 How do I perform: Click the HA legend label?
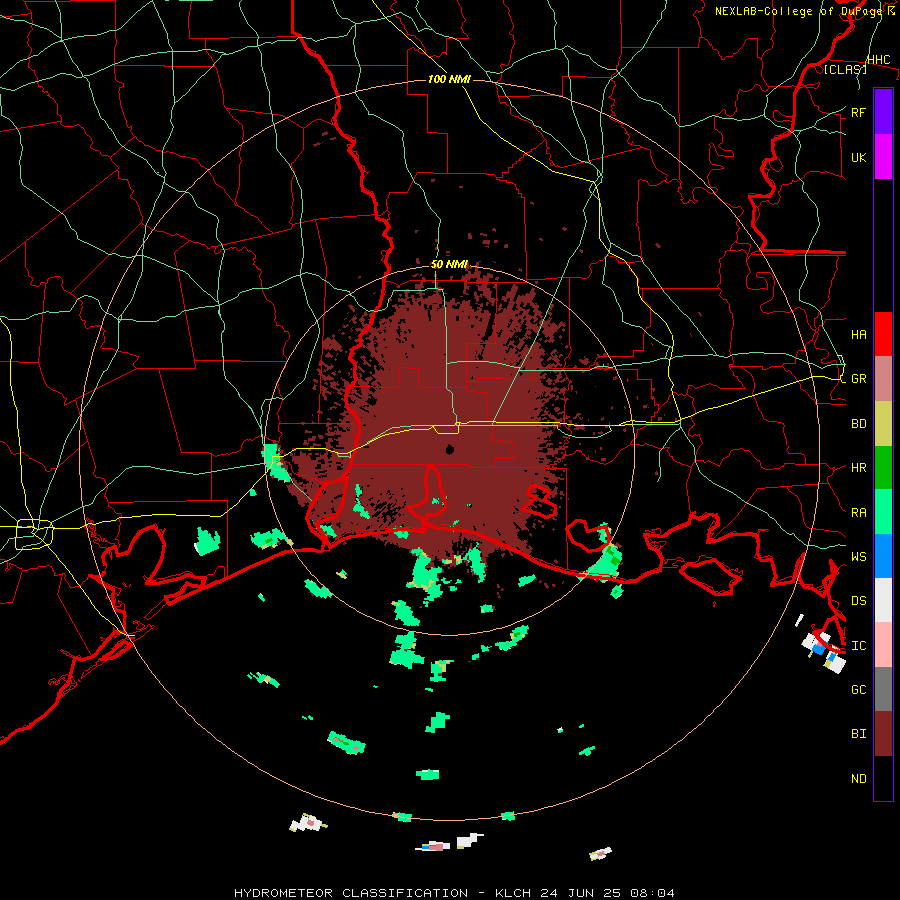click(858, 334)
